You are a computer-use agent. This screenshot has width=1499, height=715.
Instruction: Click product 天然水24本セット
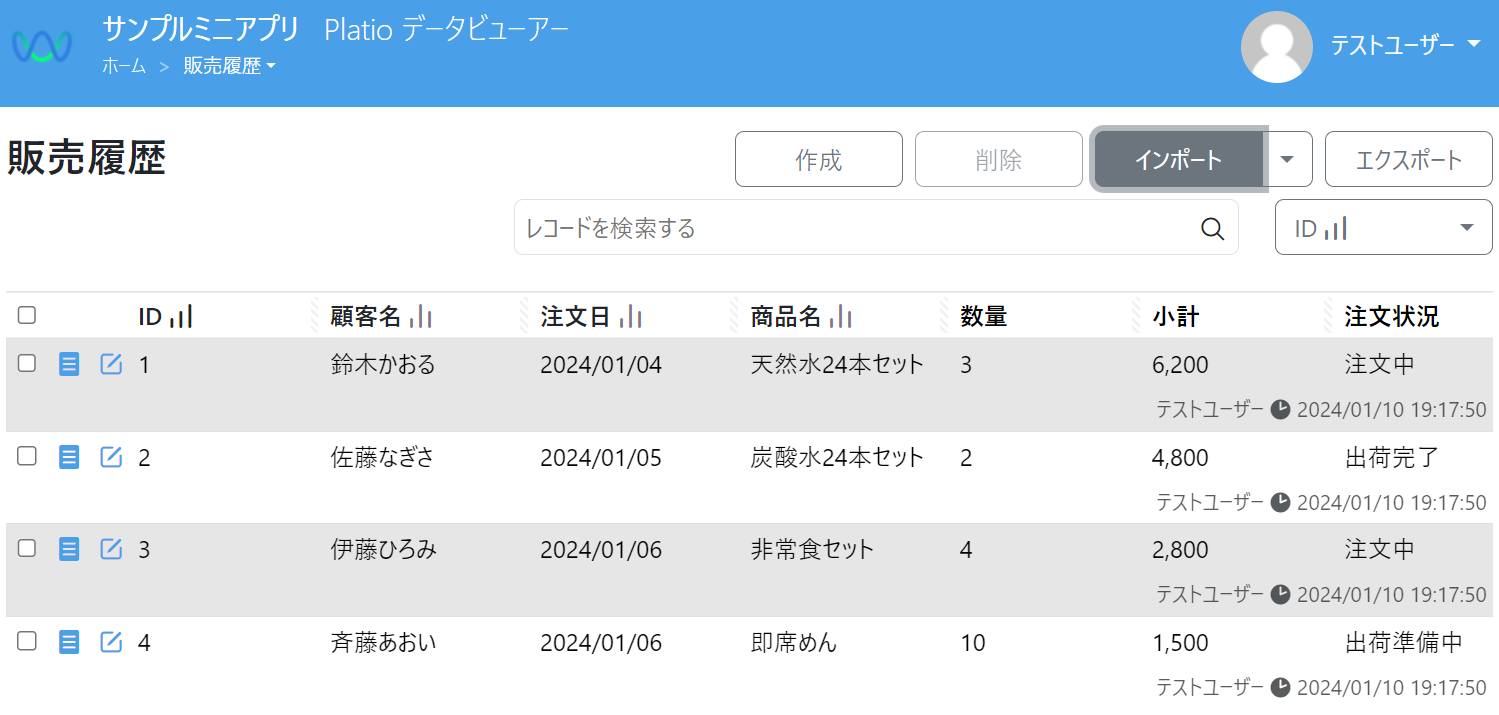pyautogui.click(x=838, y=364)
